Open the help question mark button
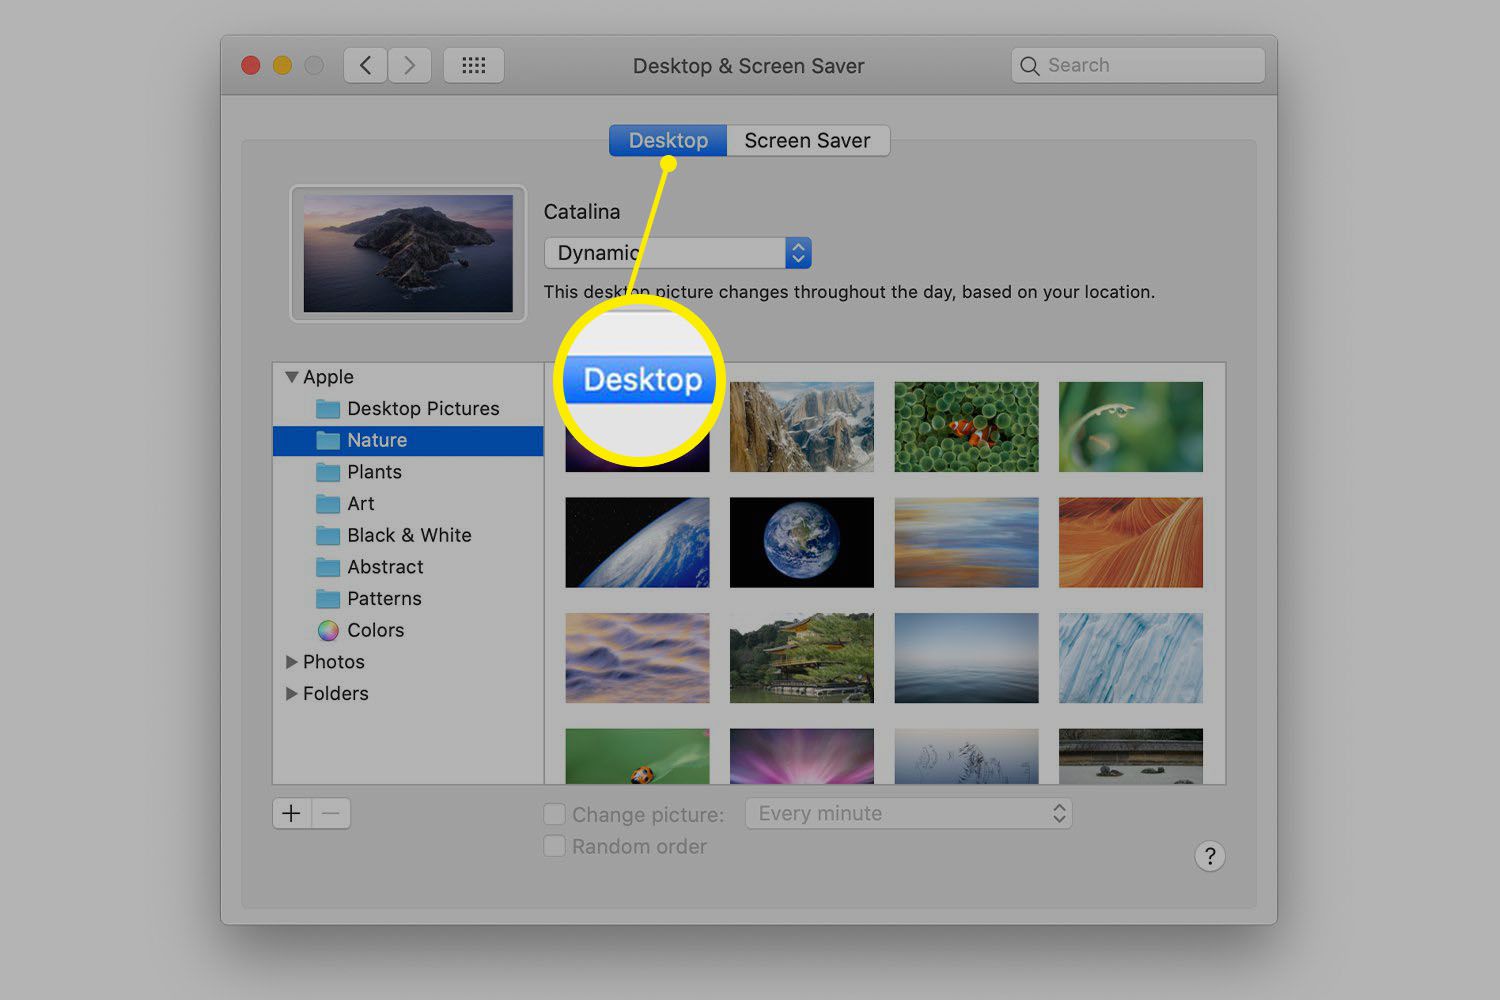 point(1210,856)
